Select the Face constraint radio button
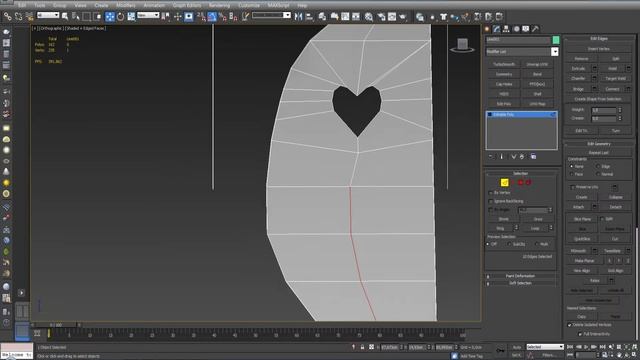The width and height of the screenshot is (640, 360). point(571,174)
